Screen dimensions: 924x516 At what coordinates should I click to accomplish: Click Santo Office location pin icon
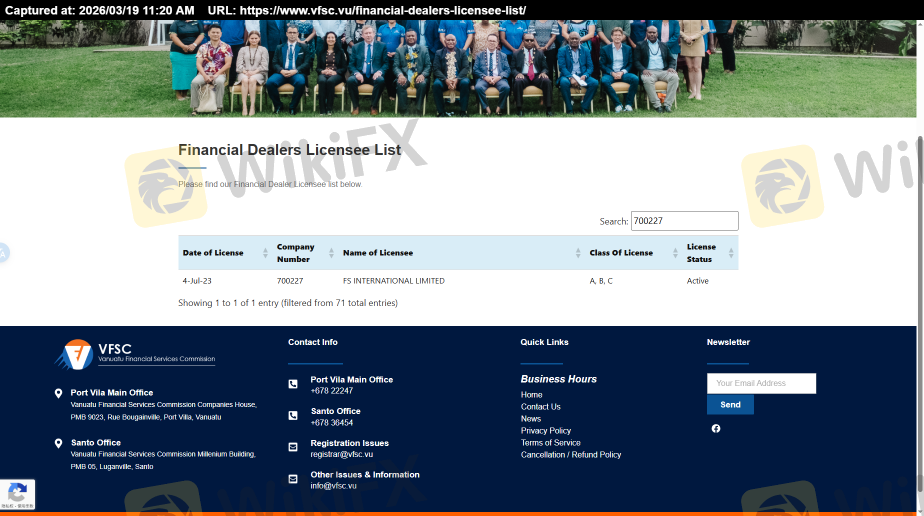58,443
